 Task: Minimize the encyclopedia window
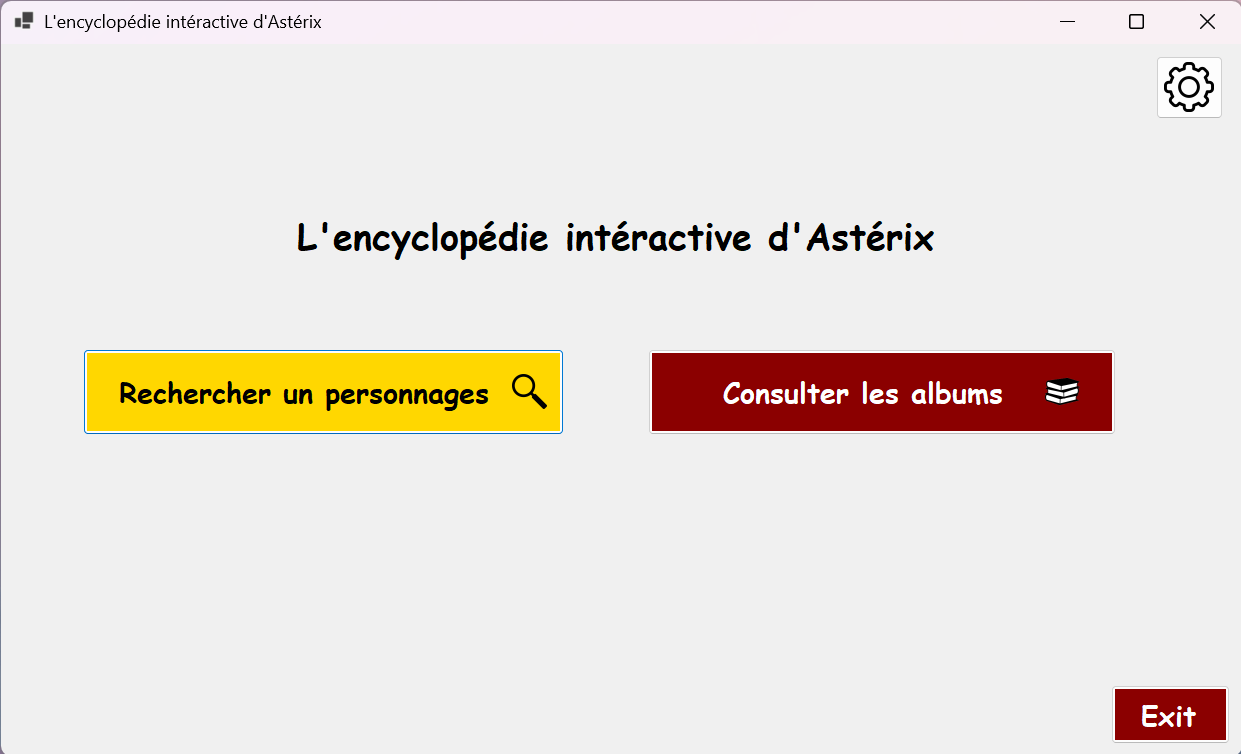(1067, 21)
